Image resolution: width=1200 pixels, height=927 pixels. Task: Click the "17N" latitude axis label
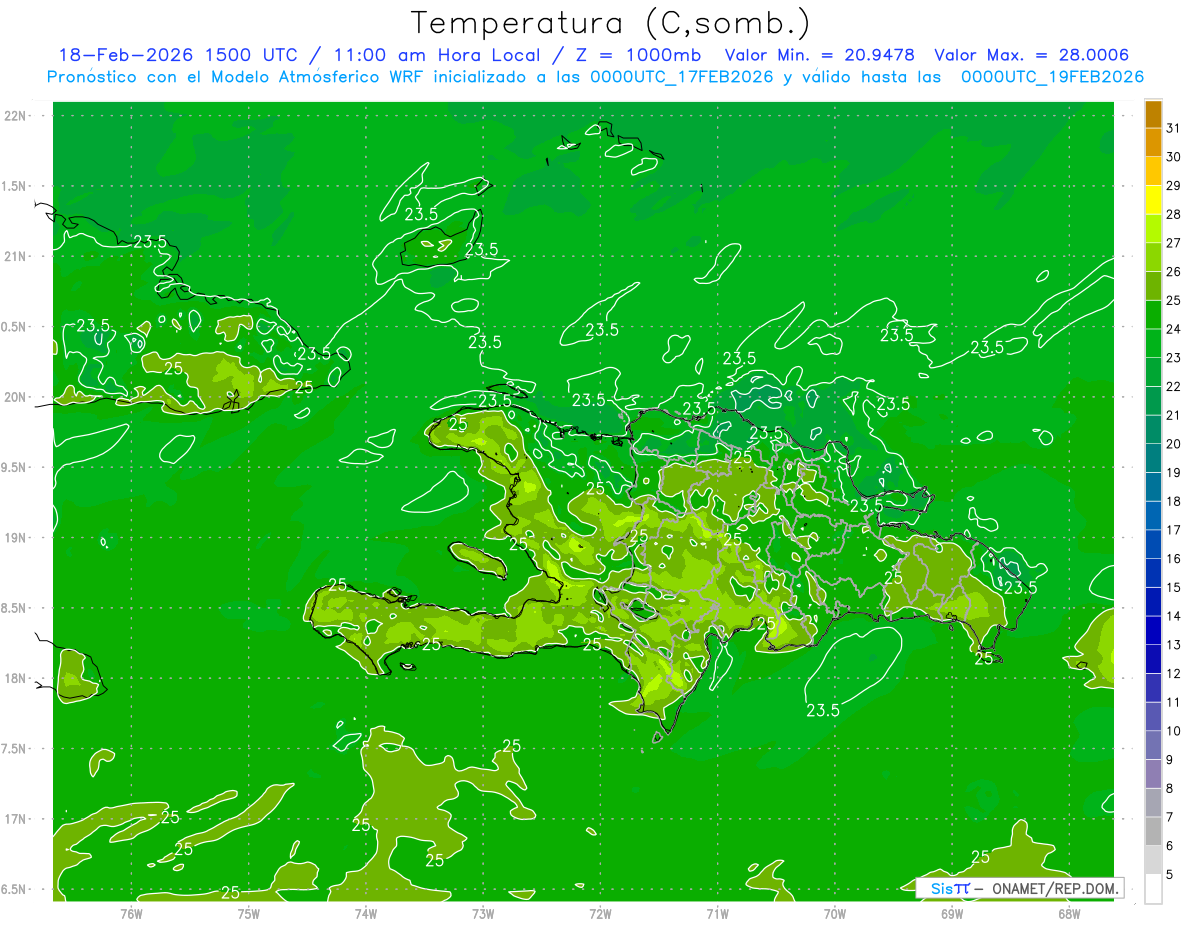15,819
